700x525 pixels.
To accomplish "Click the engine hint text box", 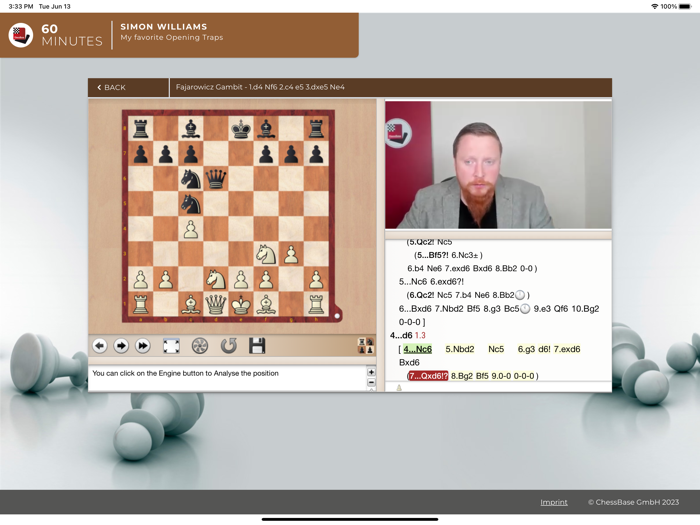I will click(x=227, y=379).
